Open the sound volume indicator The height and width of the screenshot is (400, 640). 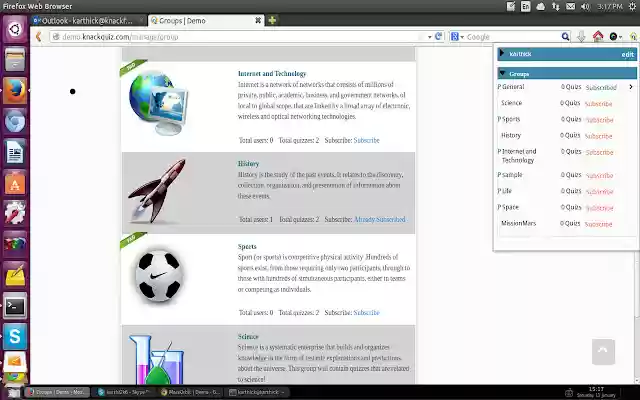pyautogui.click(x=585, y=6)
